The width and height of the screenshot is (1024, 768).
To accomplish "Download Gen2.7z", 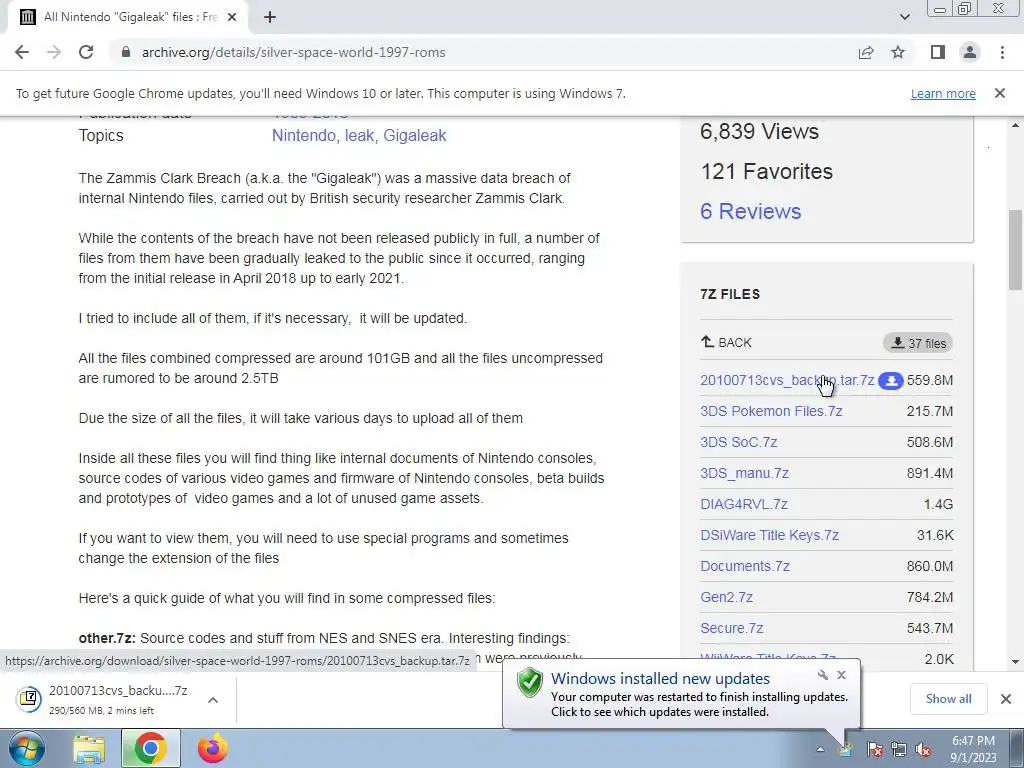I will [727, 597].
